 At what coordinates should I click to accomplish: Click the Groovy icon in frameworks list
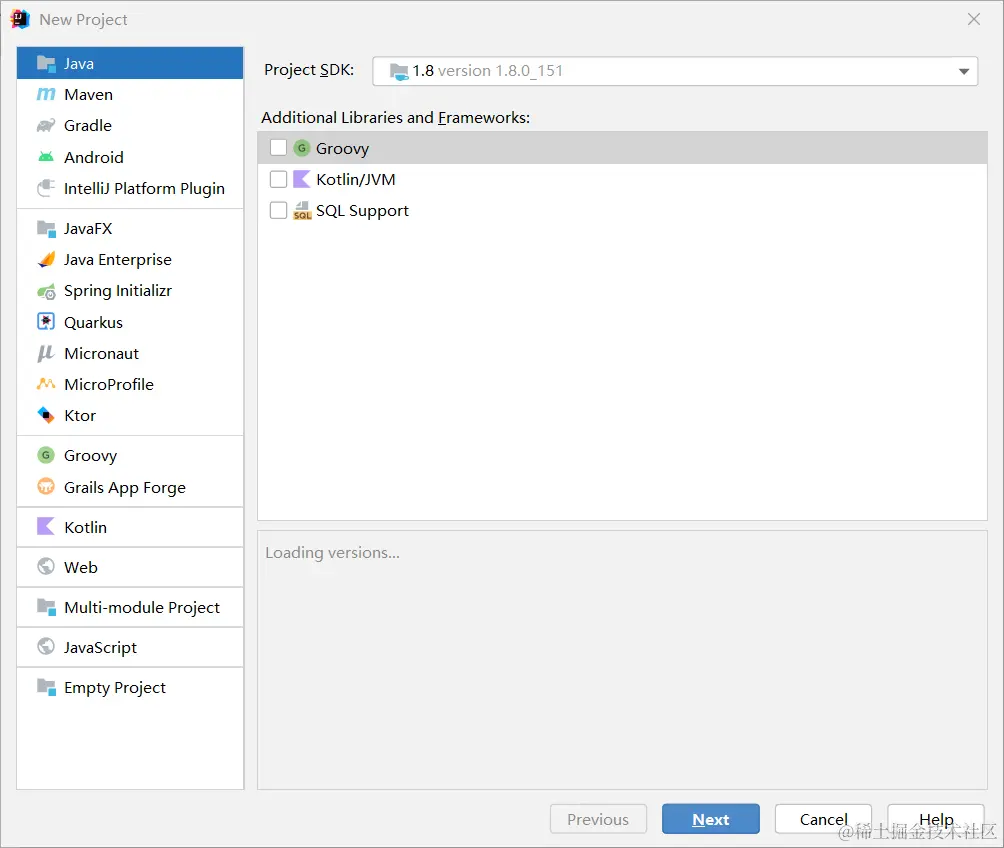(x=302, y=148)
